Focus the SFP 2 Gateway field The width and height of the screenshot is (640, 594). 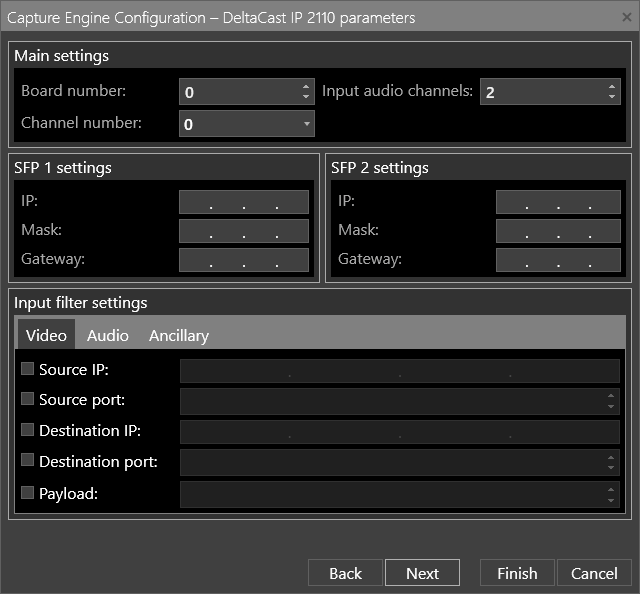point(558,260)
